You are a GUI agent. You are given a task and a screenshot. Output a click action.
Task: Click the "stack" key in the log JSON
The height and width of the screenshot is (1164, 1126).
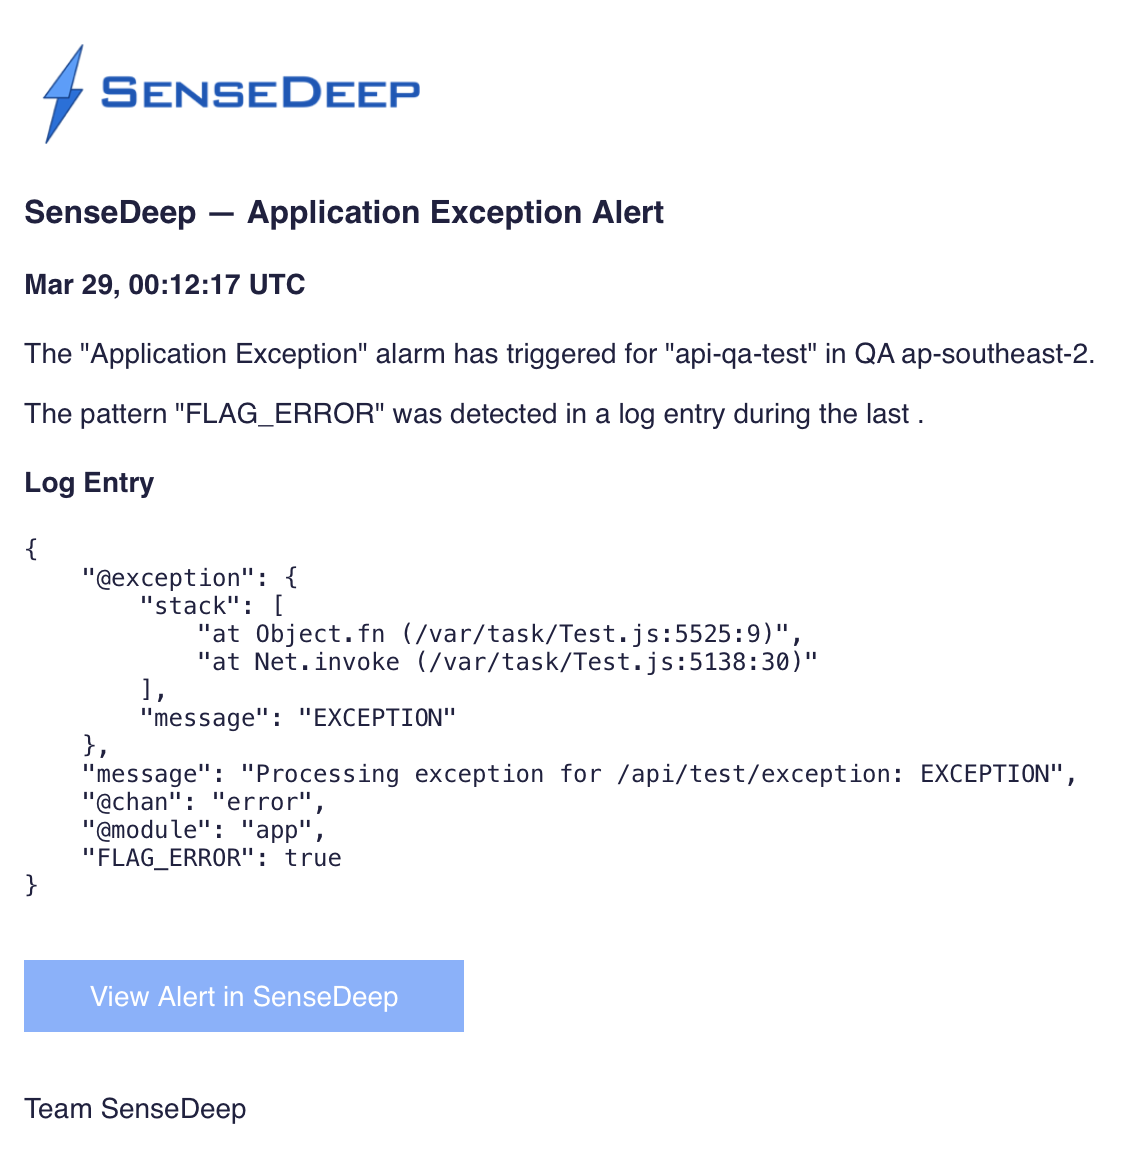click(190, 606)
